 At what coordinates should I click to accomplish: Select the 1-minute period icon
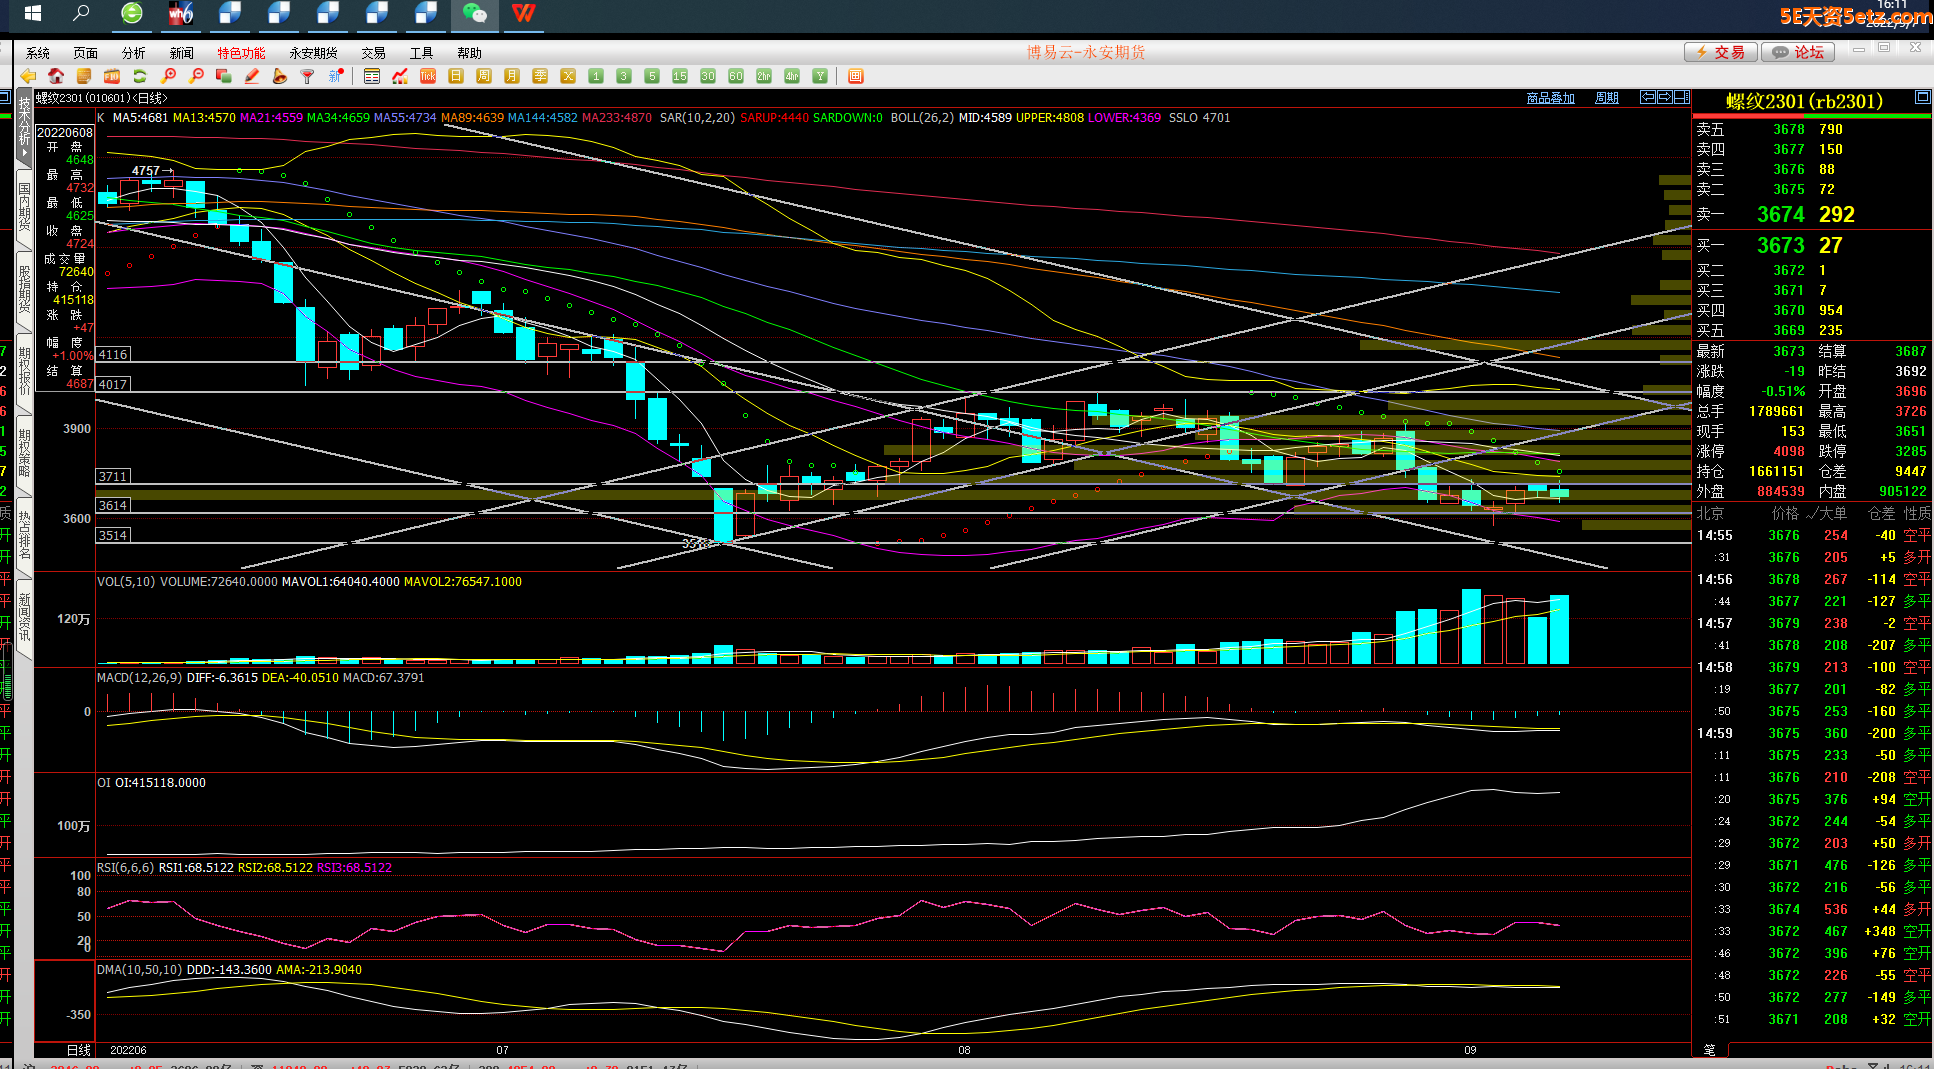(596, 76)
